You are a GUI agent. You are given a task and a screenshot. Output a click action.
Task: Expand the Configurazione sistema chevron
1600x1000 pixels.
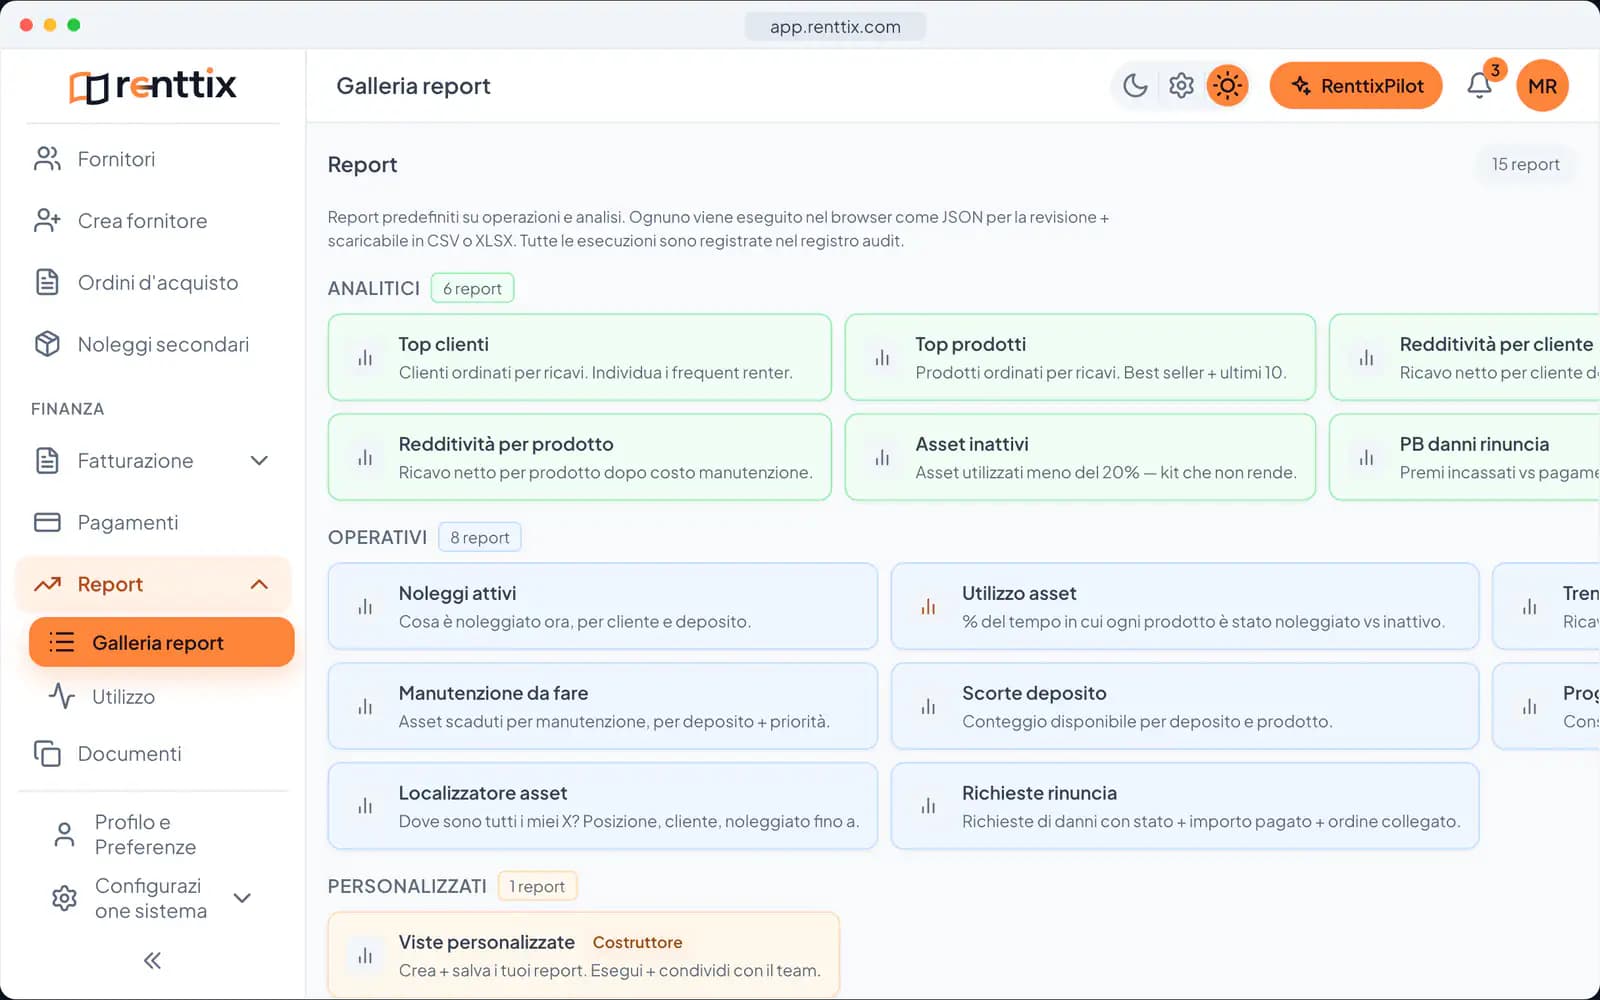[242, 898]
